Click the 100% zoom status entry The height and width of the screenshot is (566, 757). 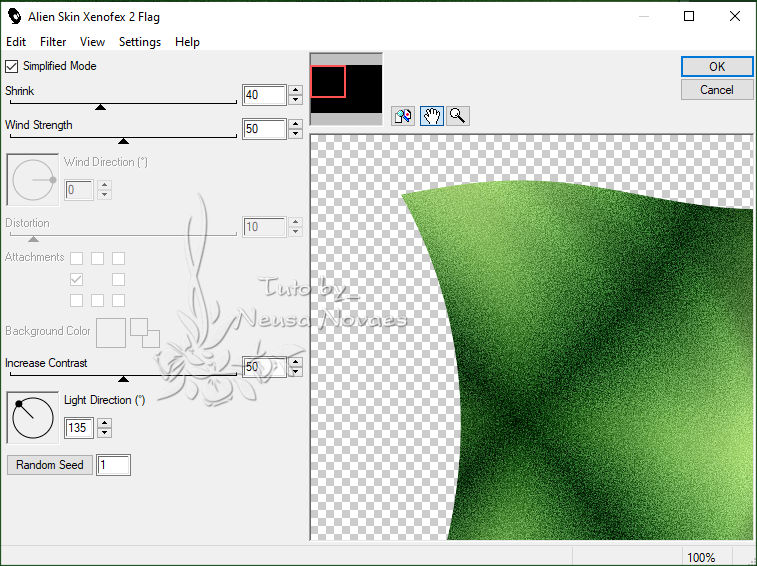[701, 558]
